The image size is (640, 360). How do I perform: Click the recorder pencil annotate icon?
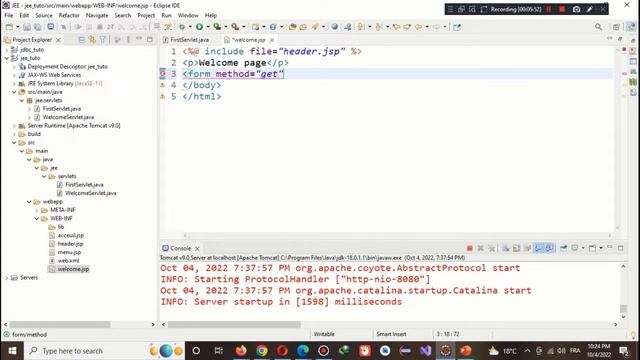click(590, 9)
